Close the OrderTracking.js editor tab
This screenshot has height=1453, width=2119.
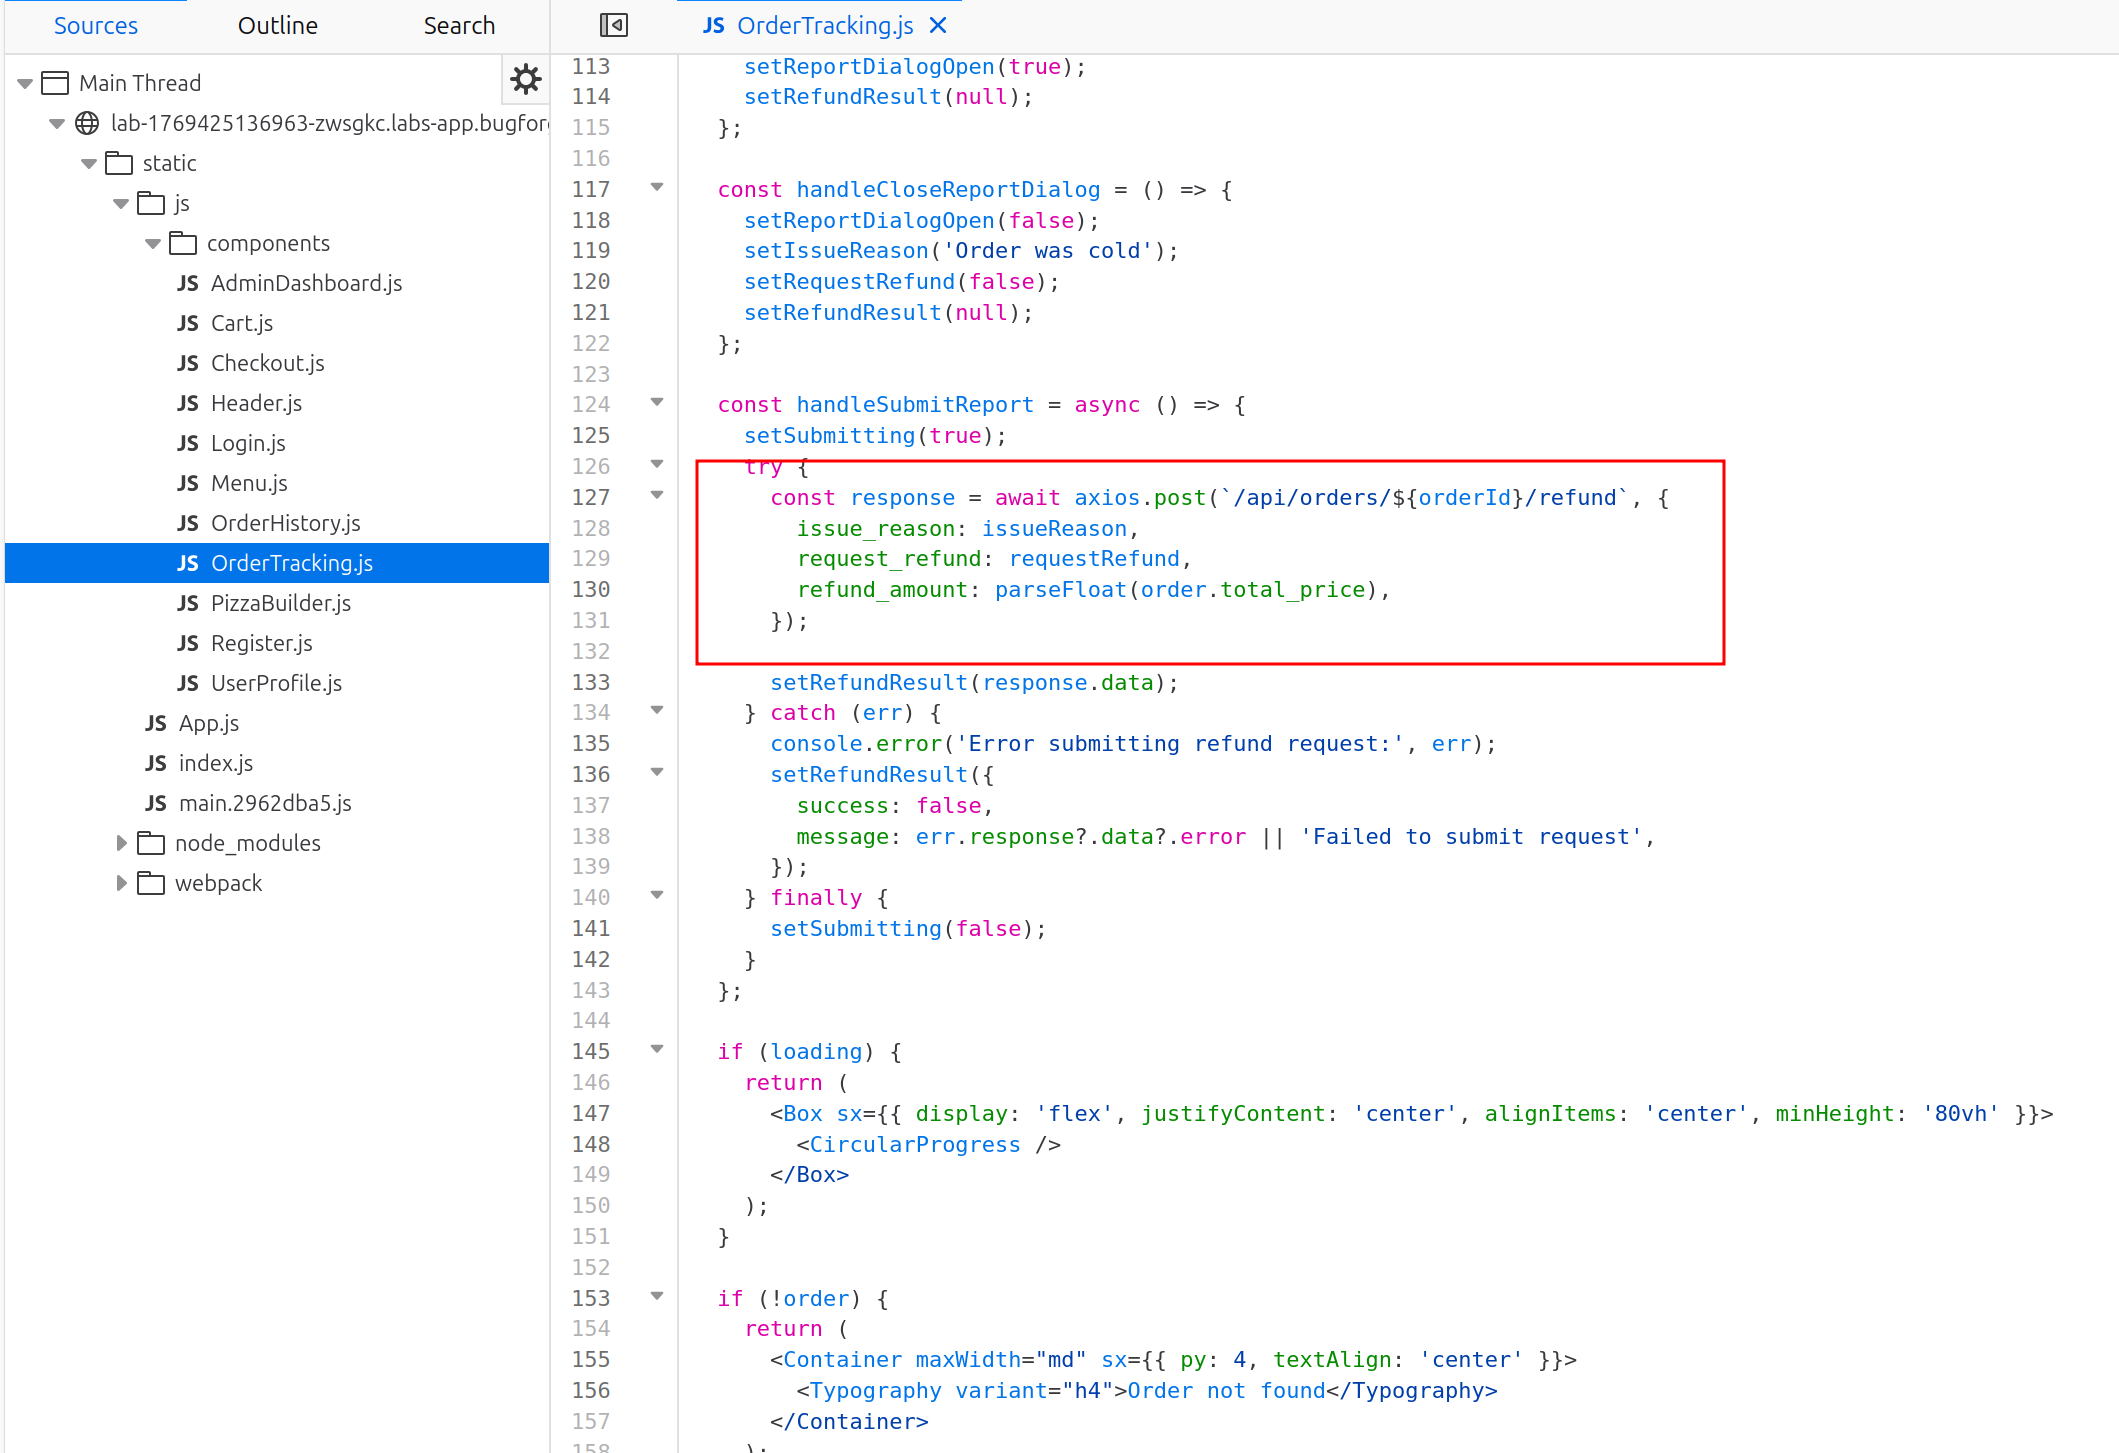(938, 25)
